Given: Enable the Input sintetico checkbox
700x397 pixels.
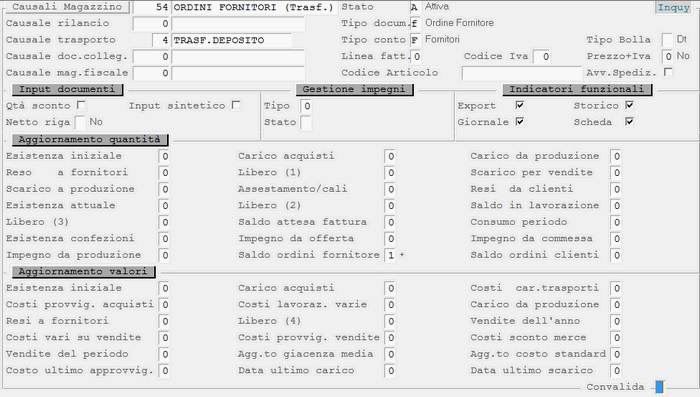Looking at the screenshot, I should pos(236,105).
